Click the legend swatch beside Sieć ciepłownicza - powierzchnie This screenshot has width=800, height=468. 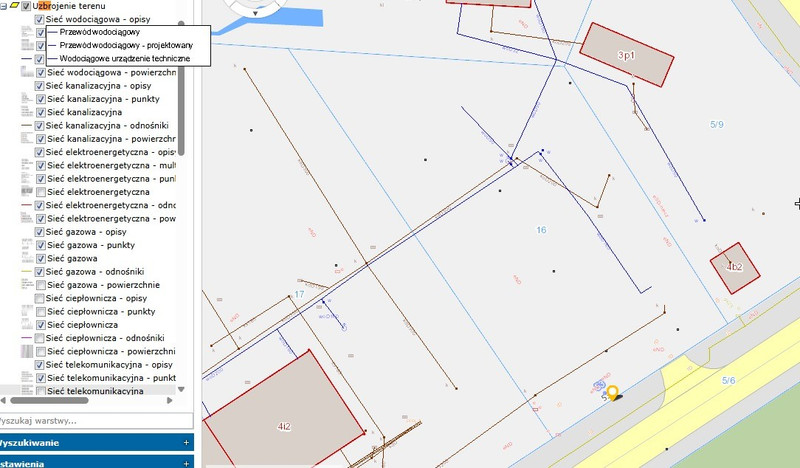click(27, 352)
